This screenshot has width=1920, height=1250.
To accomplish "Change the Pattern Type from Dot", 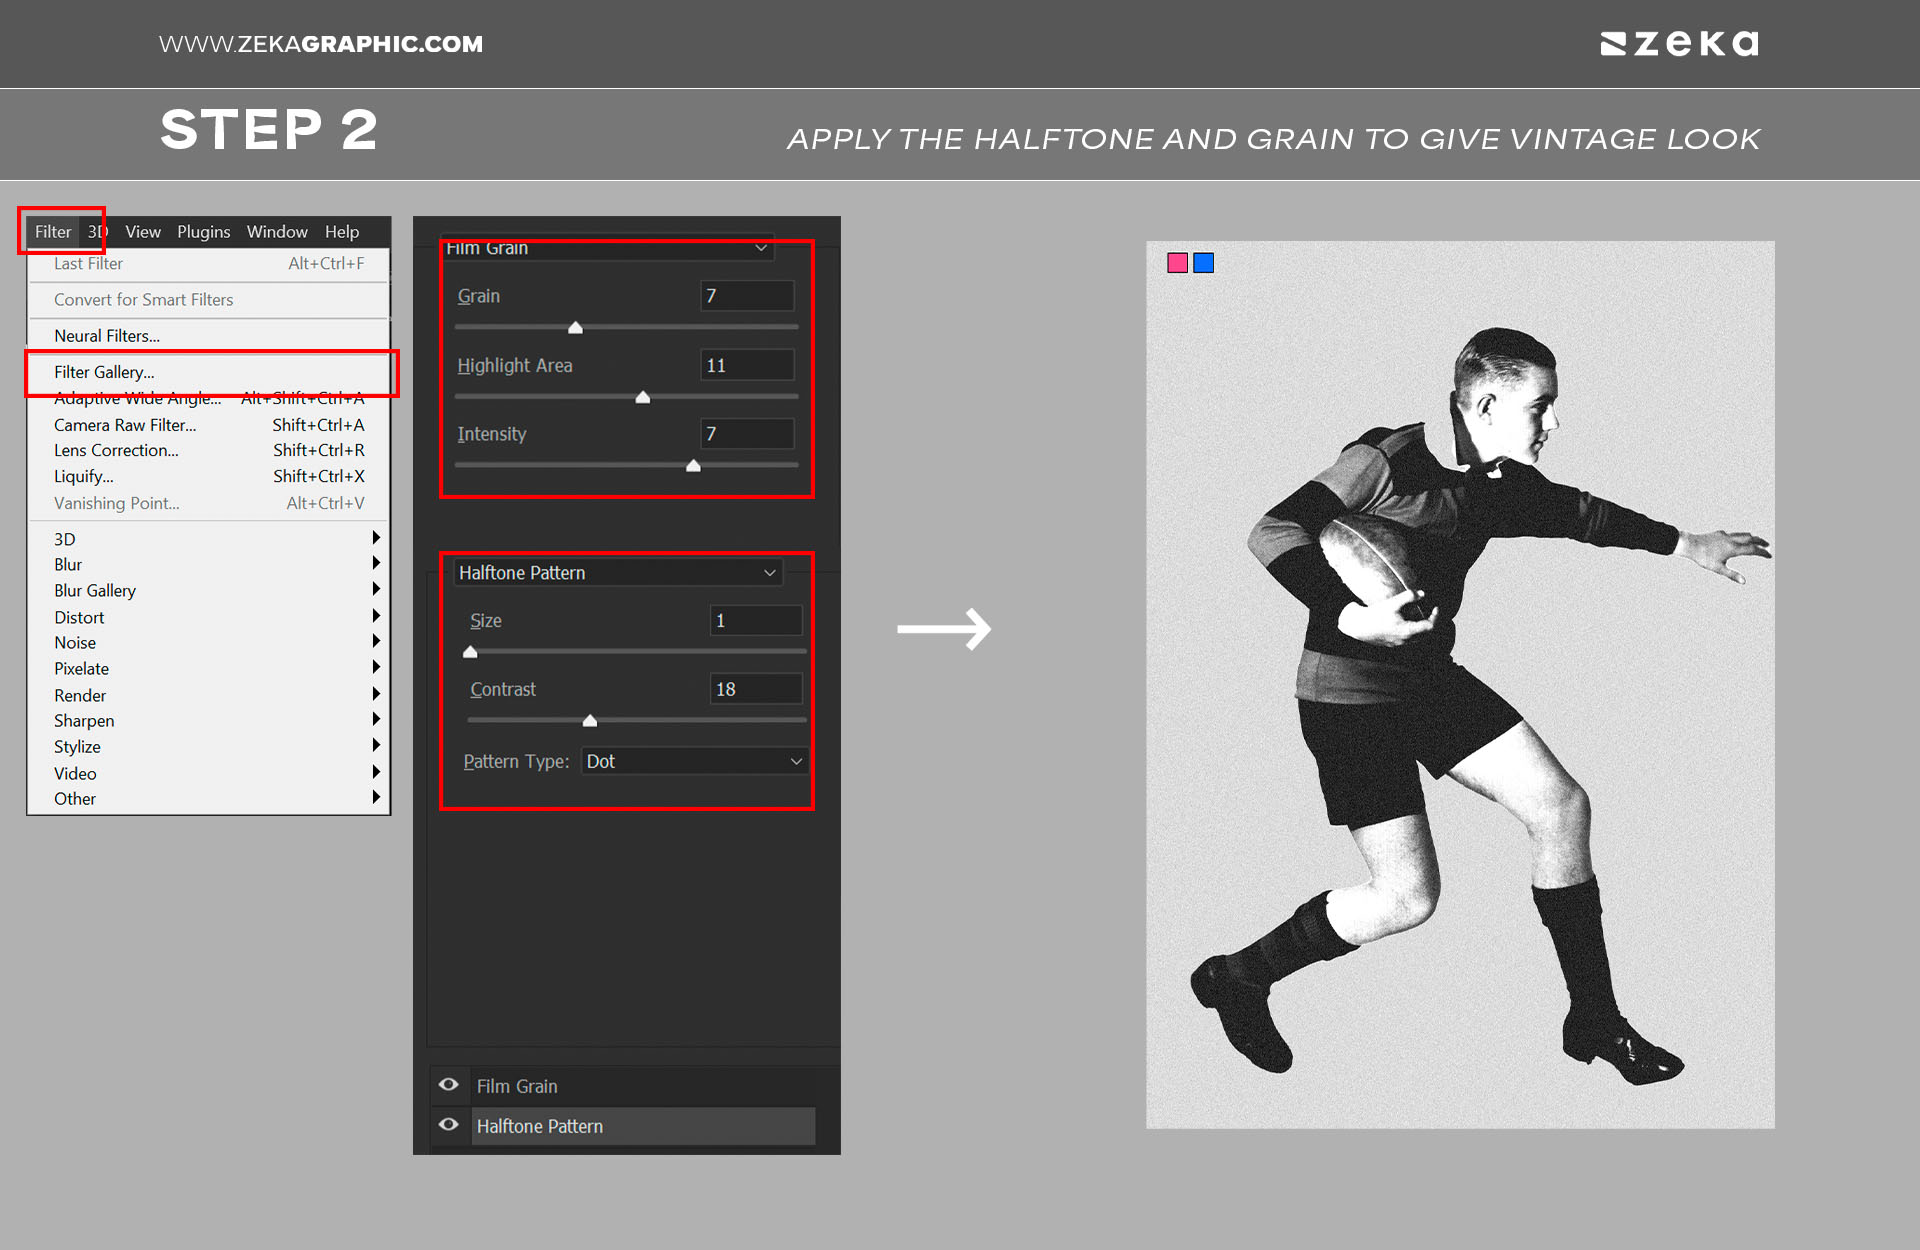I will tap(694, 761).
